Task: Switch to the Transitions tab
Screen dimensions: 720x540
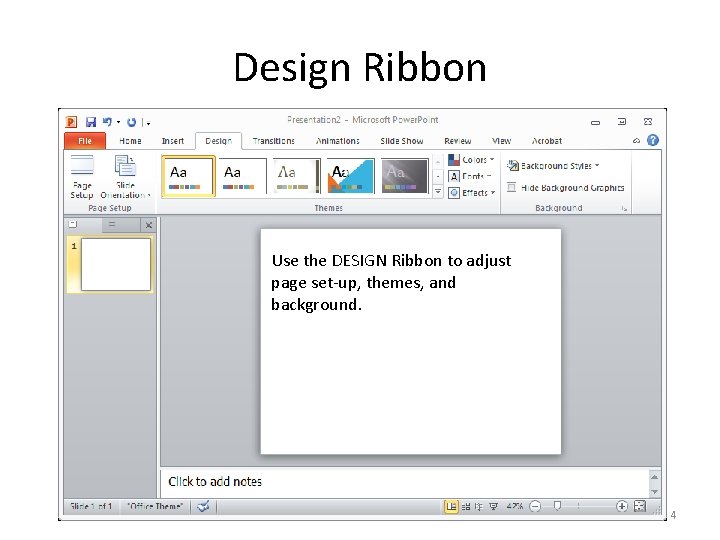Action: click(274, 141)
